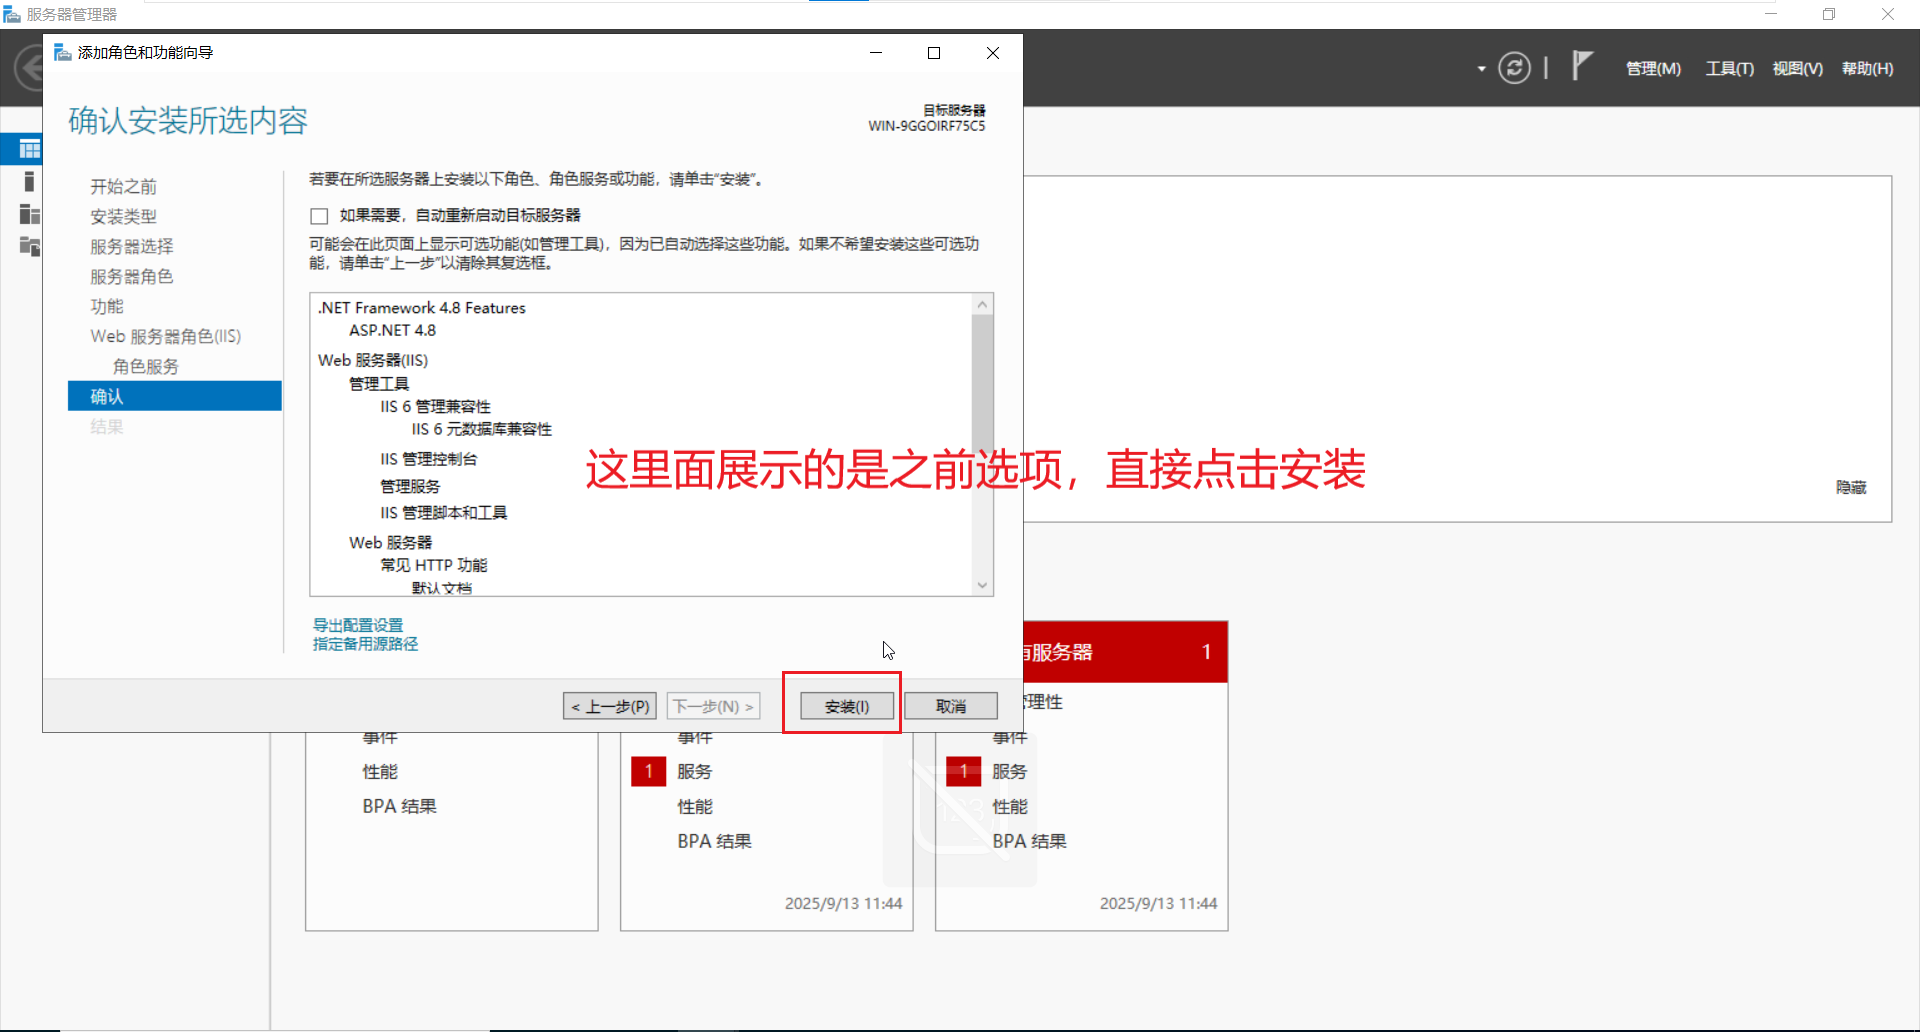Image resolution: width=1920 pixels, height=1032 pixels.
Task: Click the Add Roles wizard title bar icon
Action: tap(62, 52)
